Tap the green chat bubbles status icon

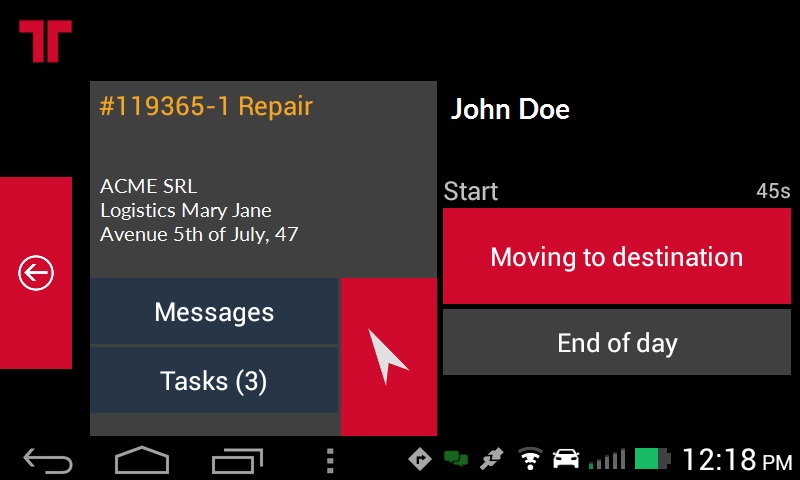click(x=456, y=458)
